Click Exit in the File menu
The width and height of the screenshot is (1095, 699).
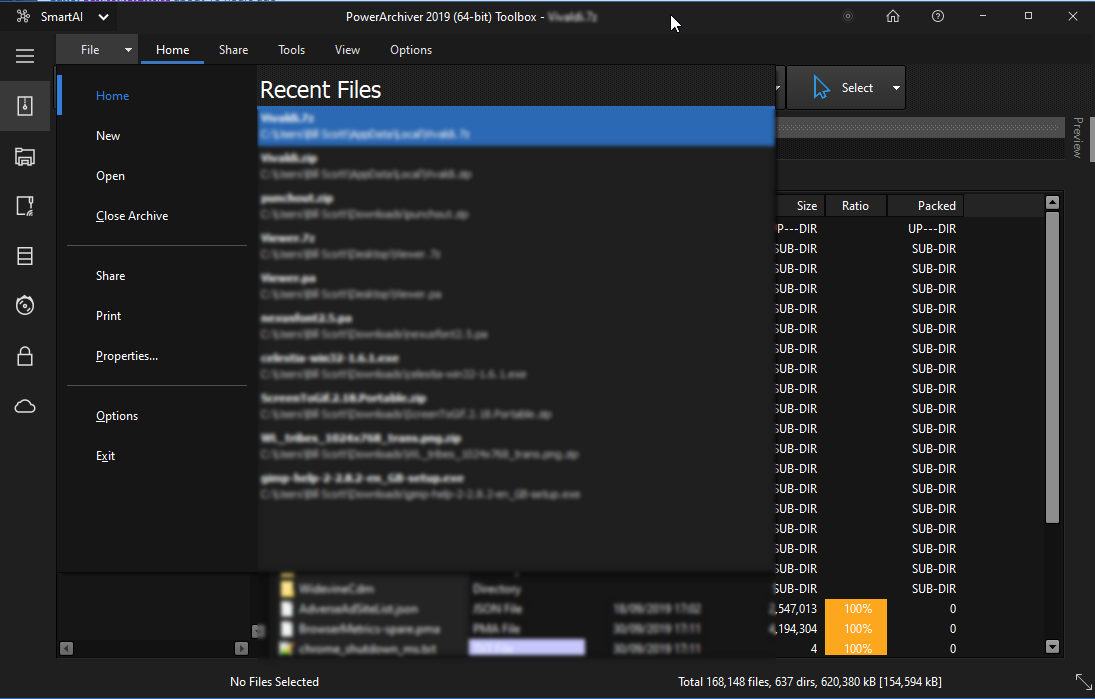(x=105, y=456)
